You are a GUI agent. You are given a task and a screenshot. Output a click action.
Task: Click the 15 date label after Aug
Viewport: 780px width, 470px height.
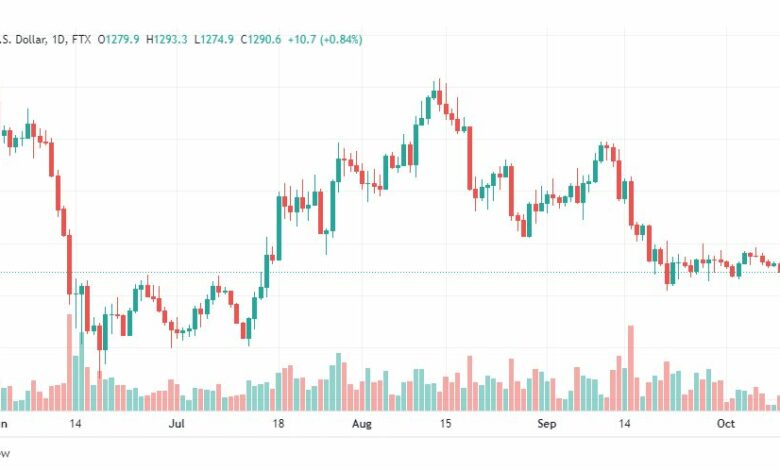point(445,424)
